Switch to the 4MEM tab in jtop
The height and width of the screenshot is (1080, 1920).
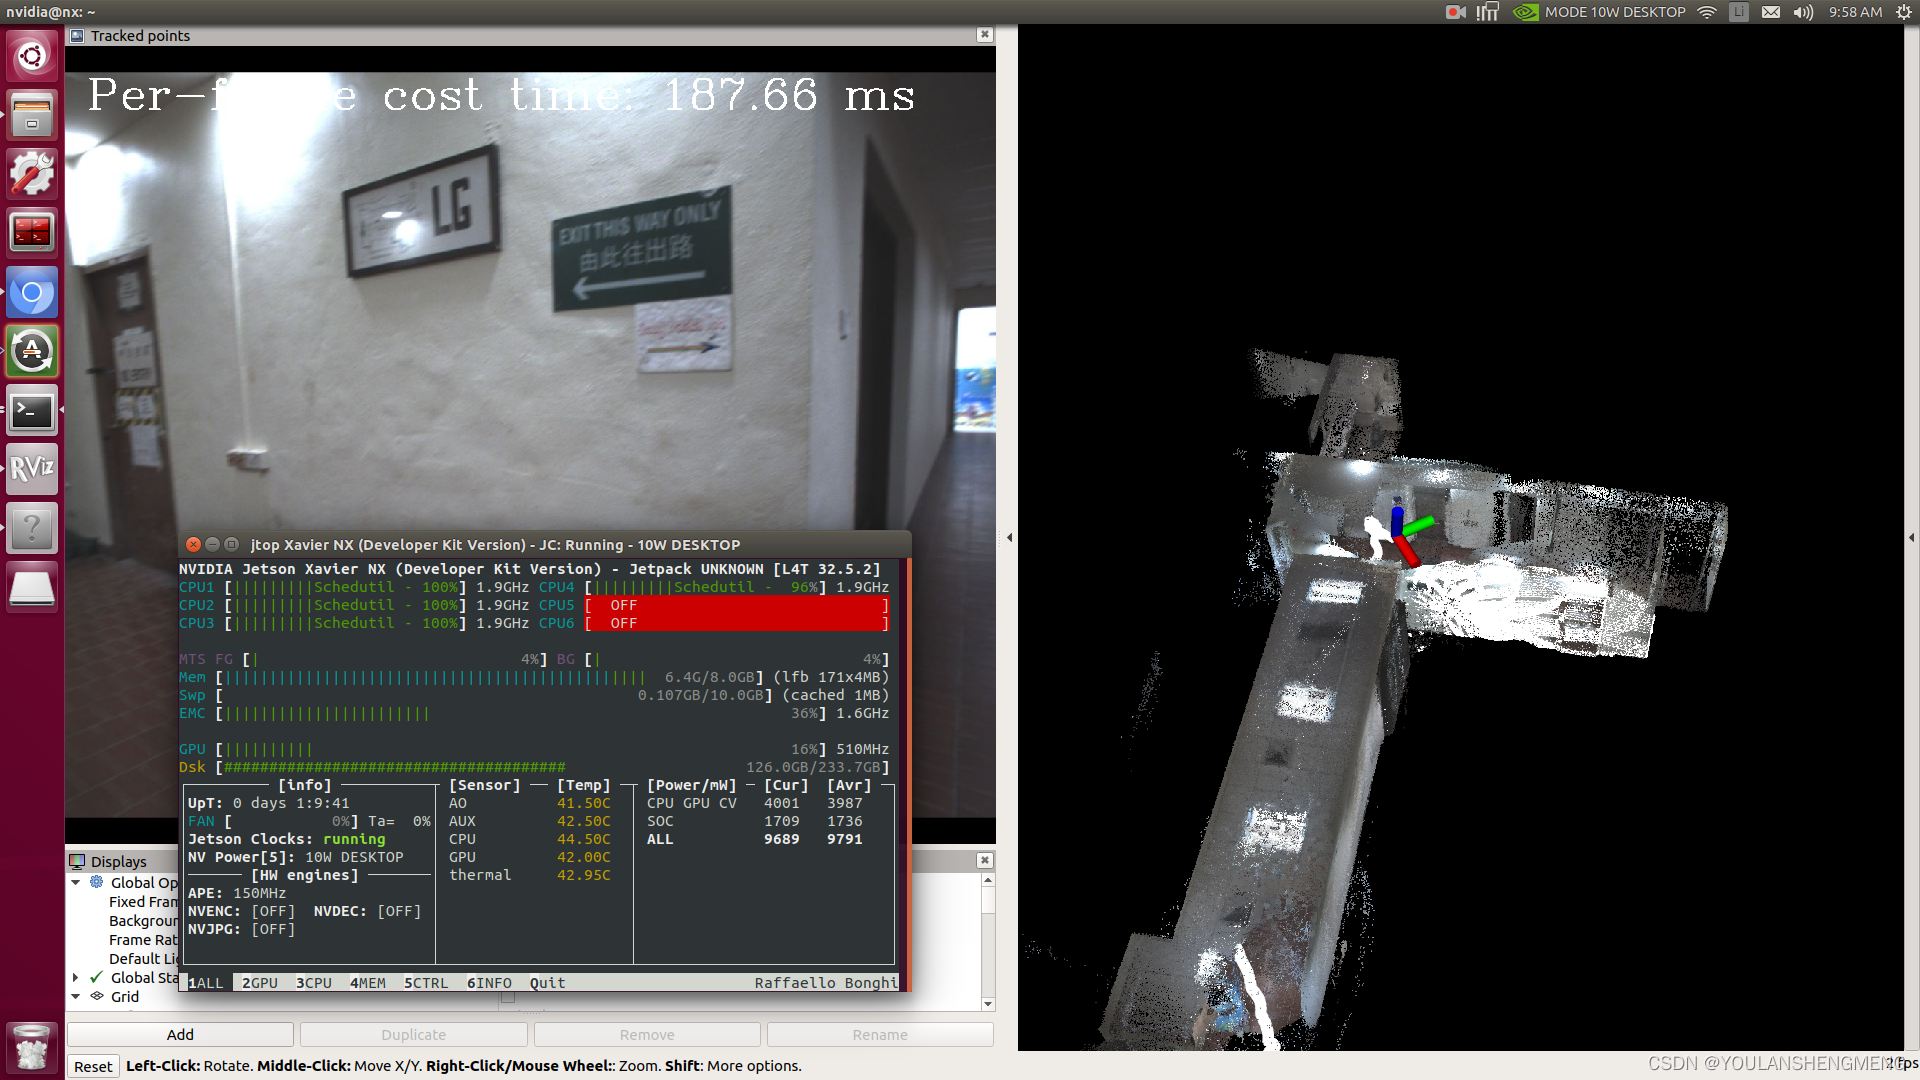pyautogui.click(x=367, y=983)
